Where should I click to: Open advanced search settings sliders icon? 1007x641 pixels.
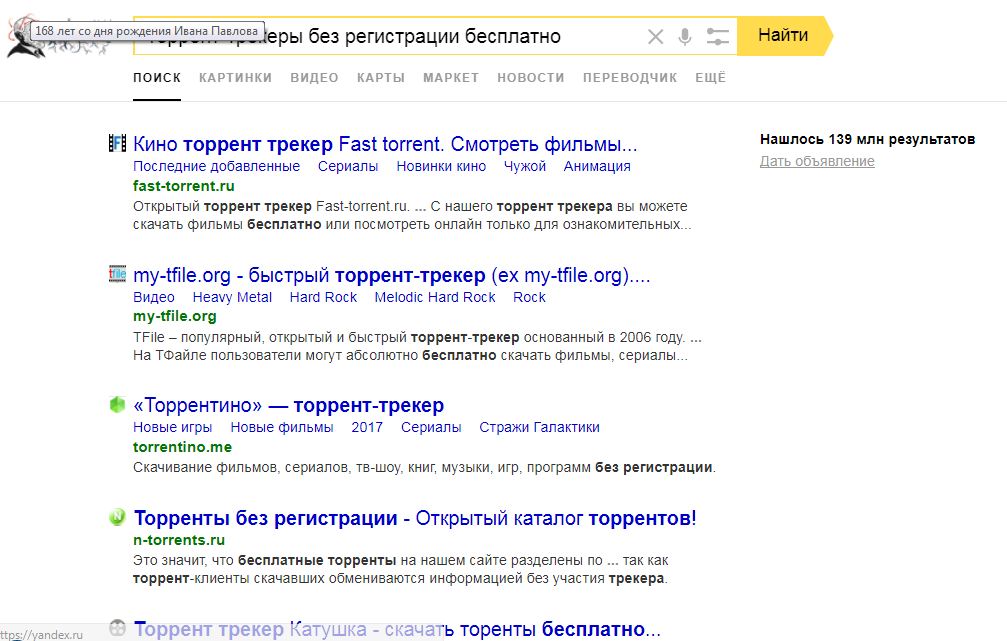click(717, 36)
